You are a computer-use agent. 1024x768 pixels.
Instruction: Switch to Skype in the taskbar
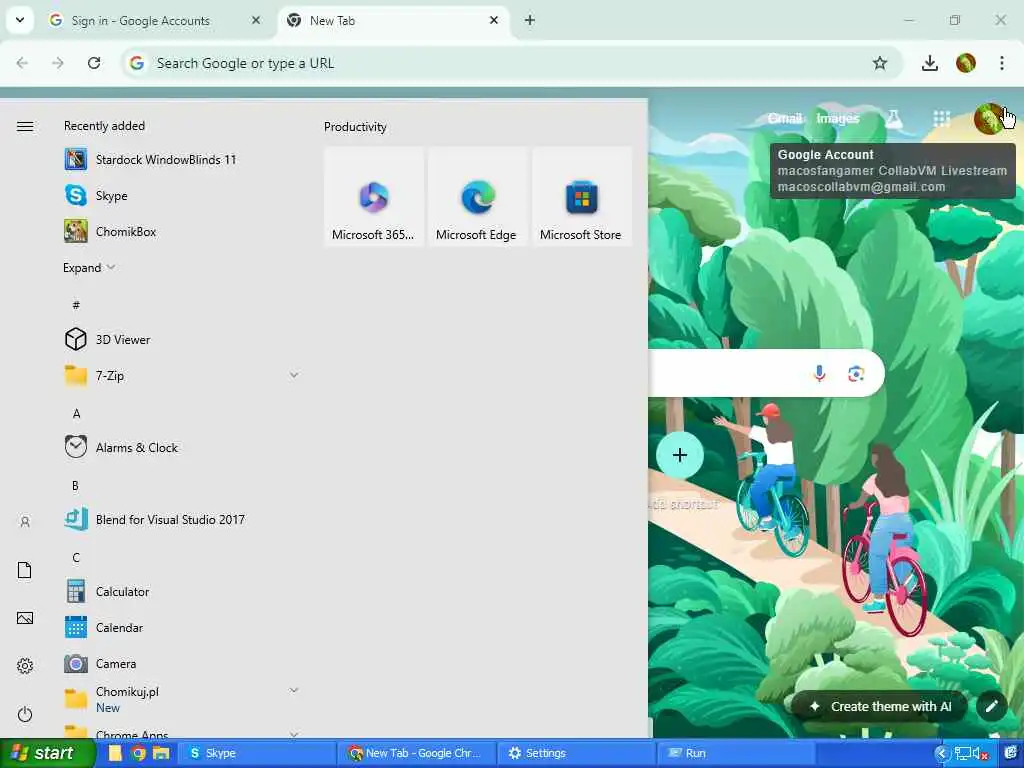coord(256,753)
